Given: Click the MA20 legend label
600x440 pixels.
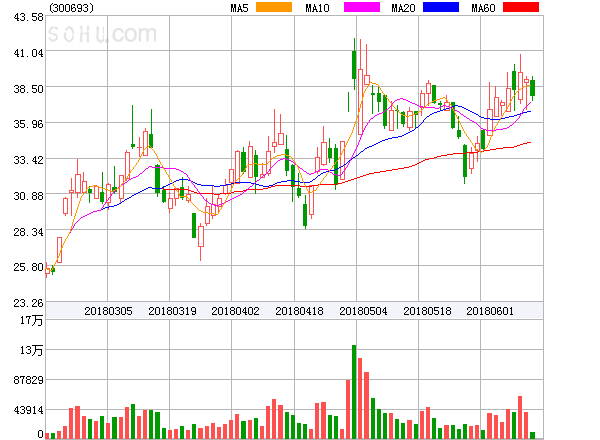Looking at the screenshot, I should 403,8.
